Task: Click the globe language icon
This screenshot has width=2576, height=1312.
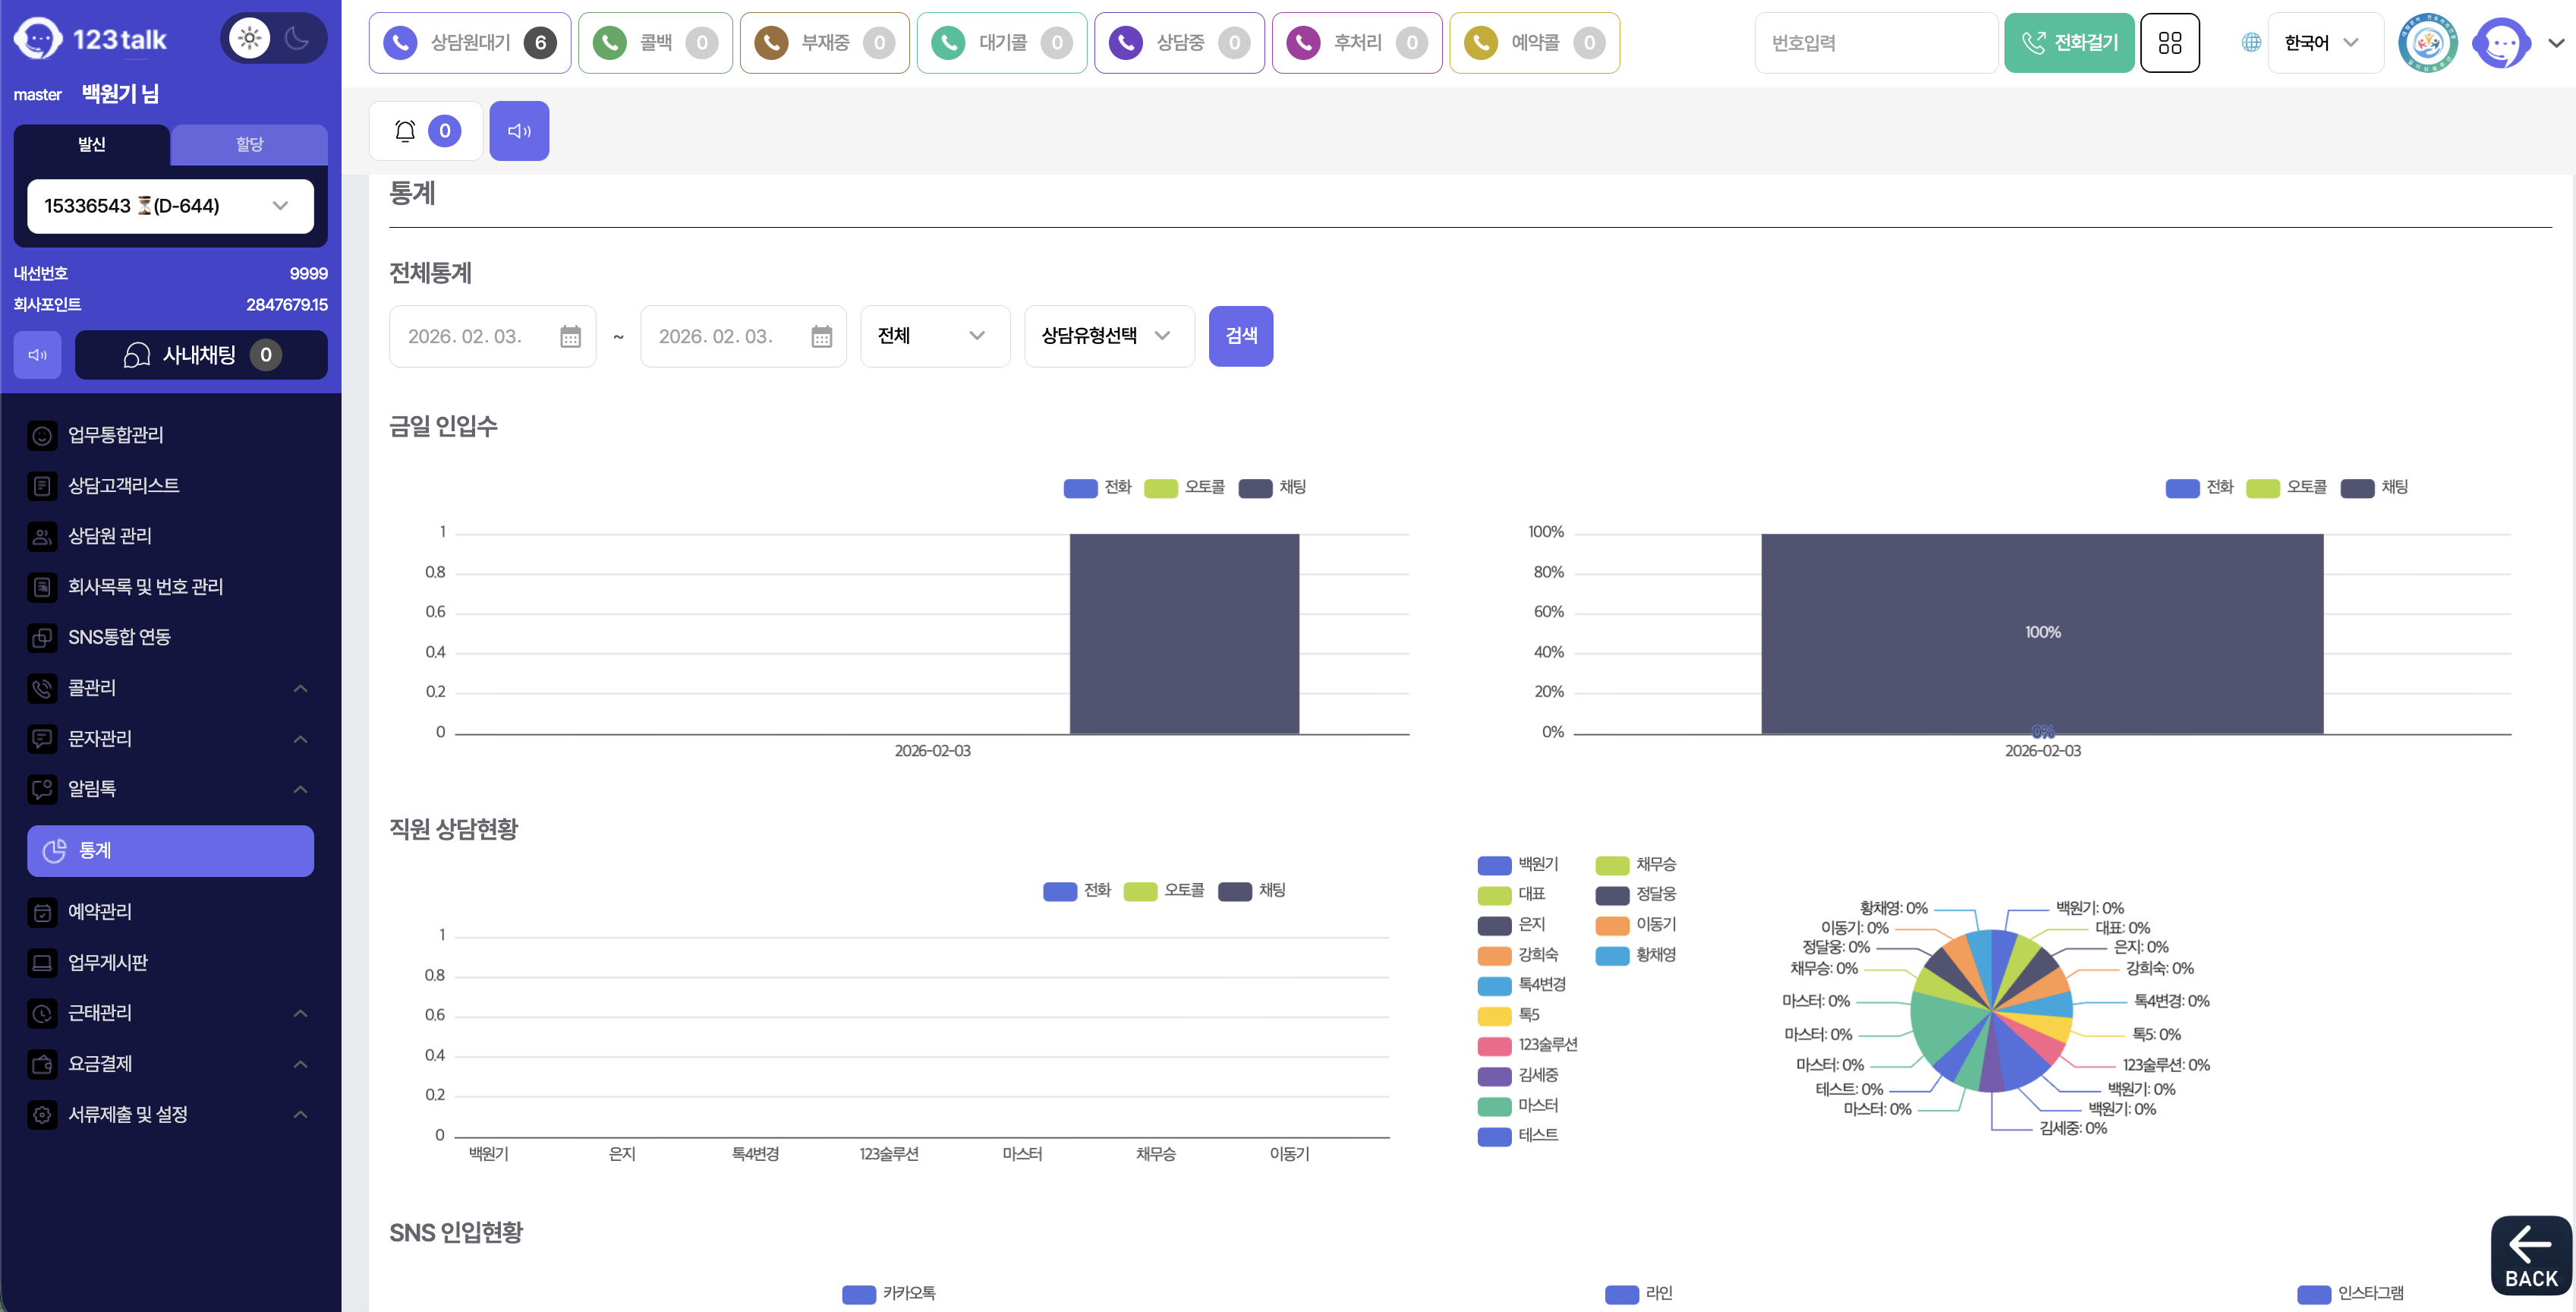Action: click(x=2251, y=43)
